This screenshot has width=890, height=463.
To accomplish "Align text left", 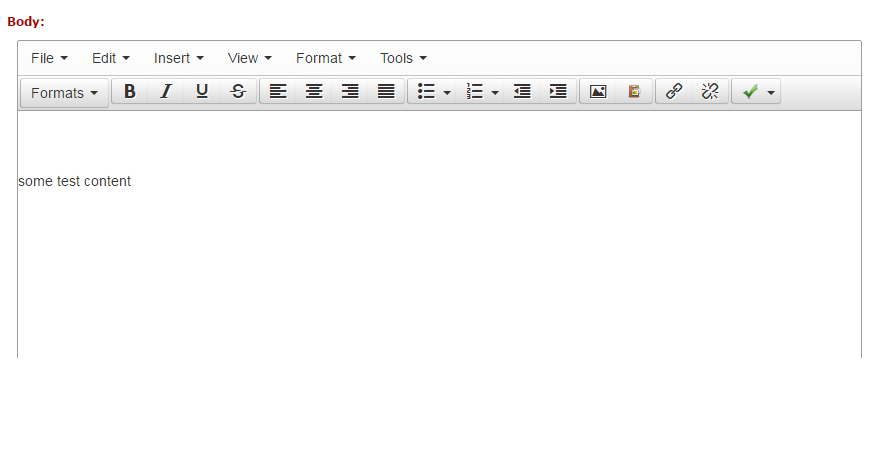I will coord(278,91).
